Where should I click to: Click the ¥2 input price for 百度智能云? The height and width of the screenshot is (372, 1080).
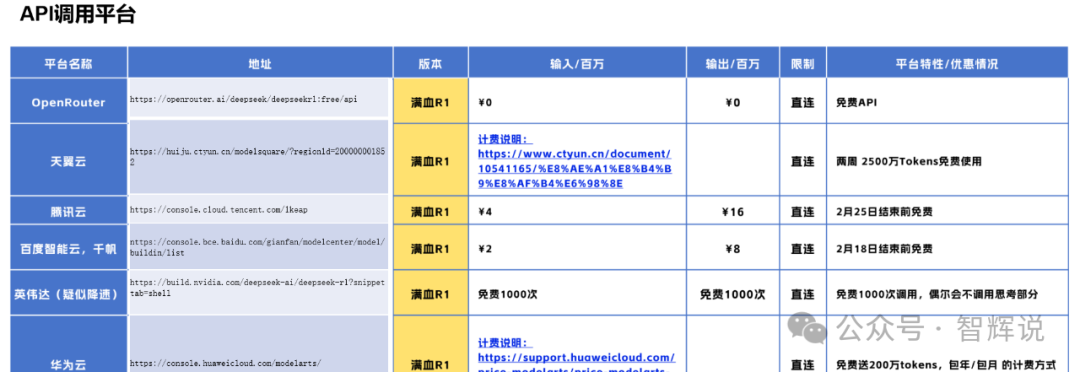click(485, 248)
